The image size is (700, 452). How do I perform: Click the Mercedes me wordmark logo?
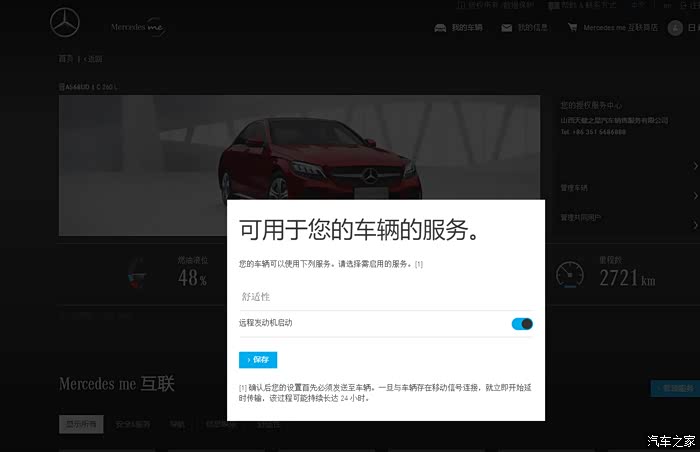pos(138,27)
